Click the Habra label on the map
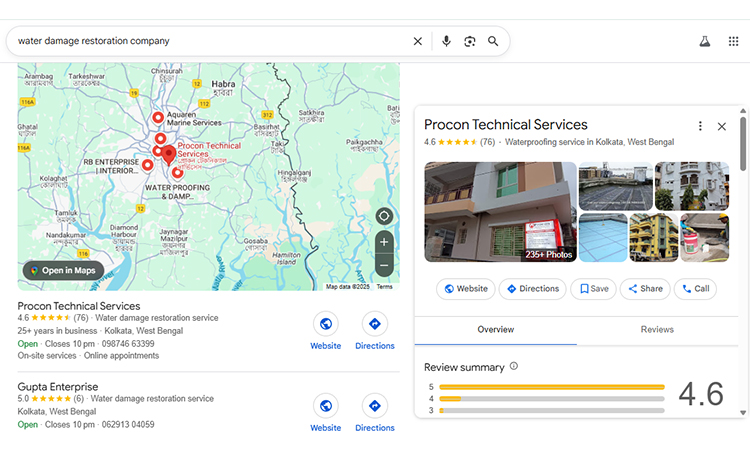This screenshot has width=750, height=450. tap(223, 88)
